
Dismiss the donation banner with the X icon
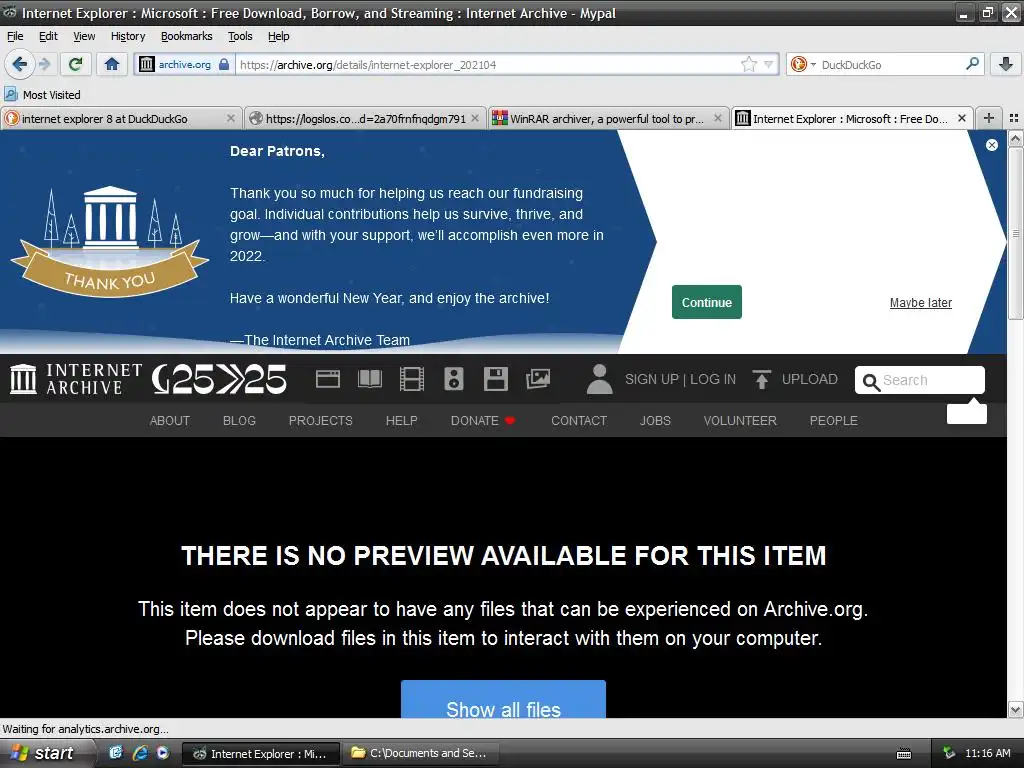[x=991, y=145]
